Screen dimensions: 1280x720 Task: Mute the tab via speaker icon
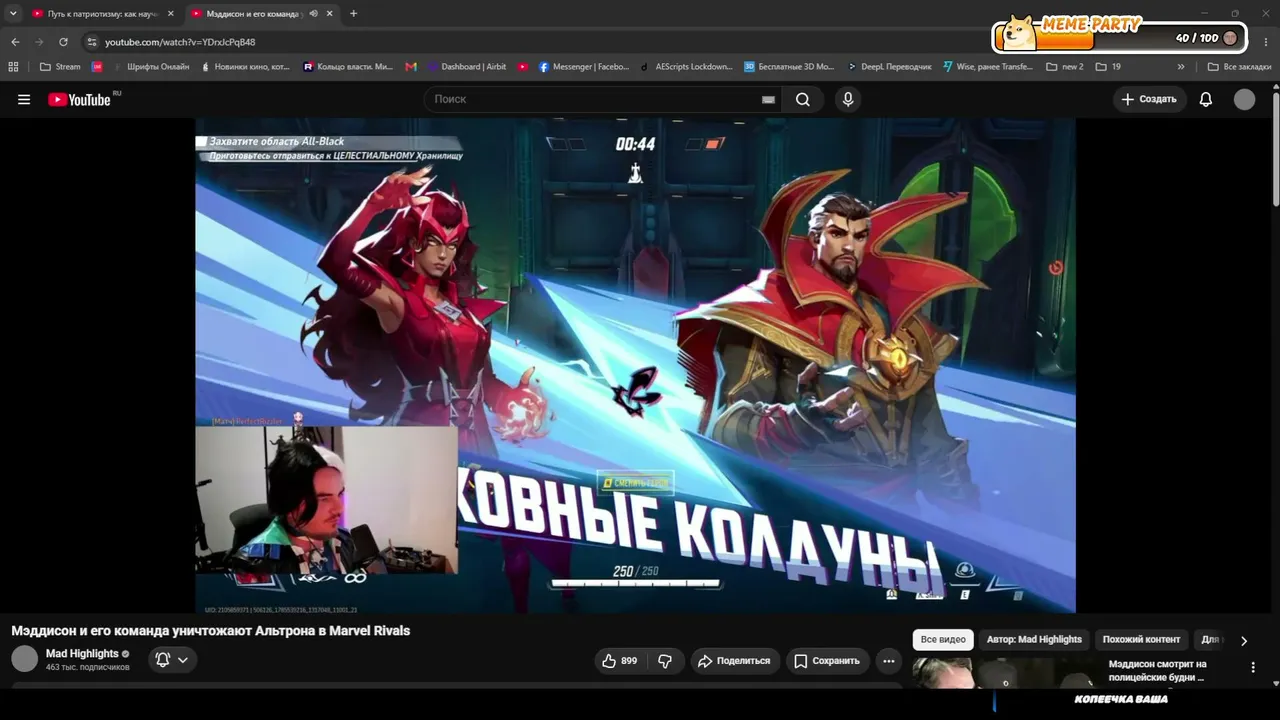[313, 14]
